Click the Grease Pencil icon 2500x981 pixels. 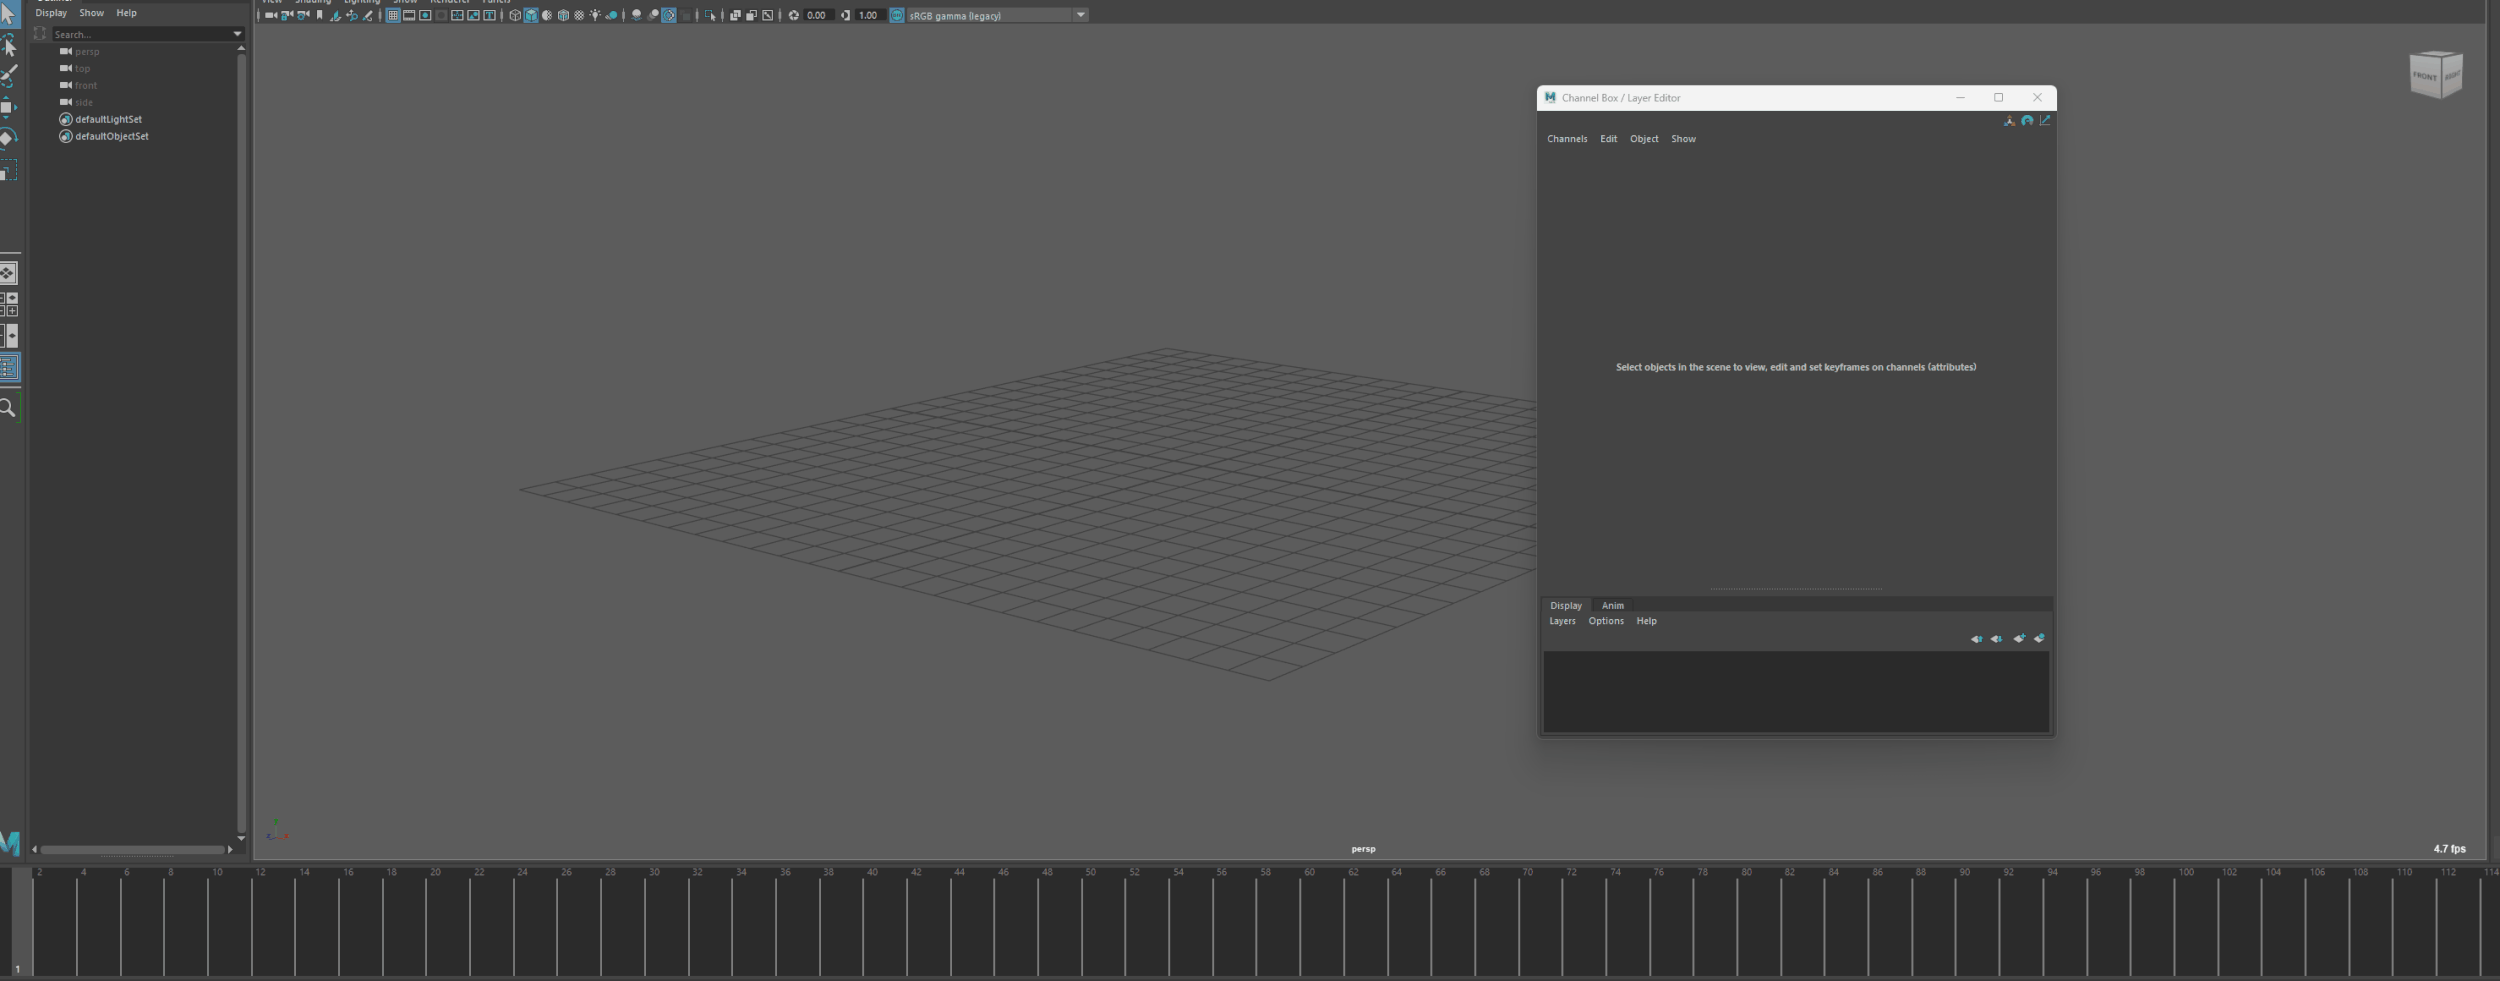coord(367,15)
